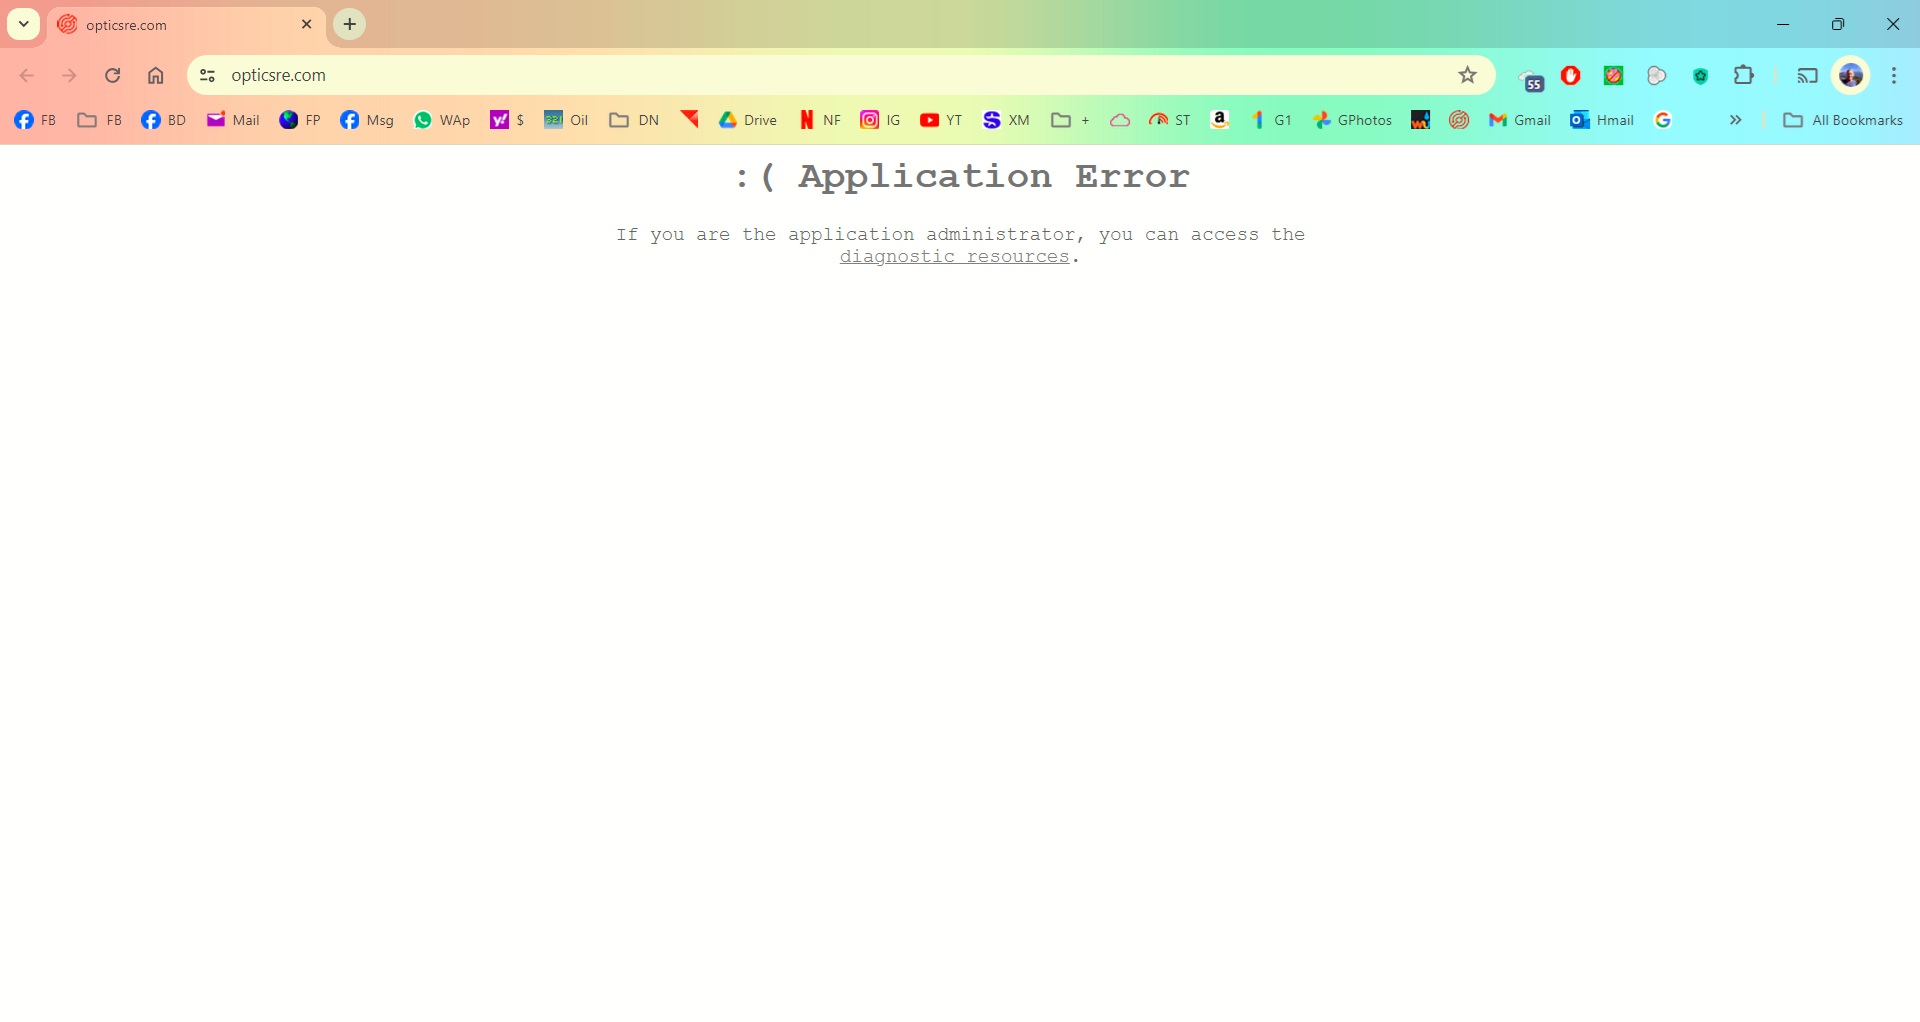
Task: Open the red arrow bookmark icon
Action: tap(689, 120)
